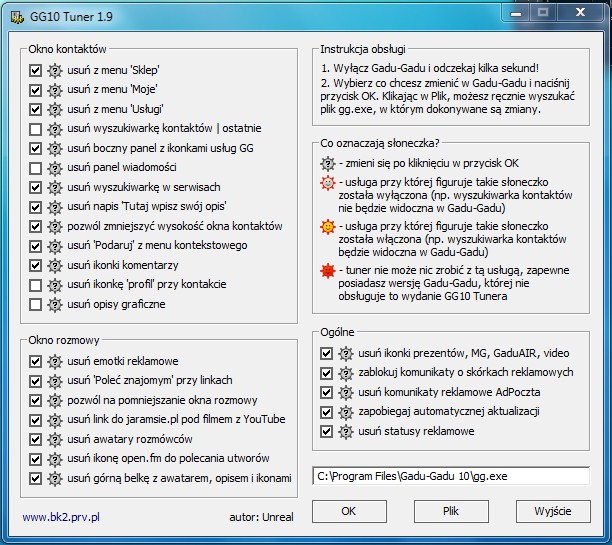
Task: Minimize the GG10 Tuner window
Action: tap(516, 13)
